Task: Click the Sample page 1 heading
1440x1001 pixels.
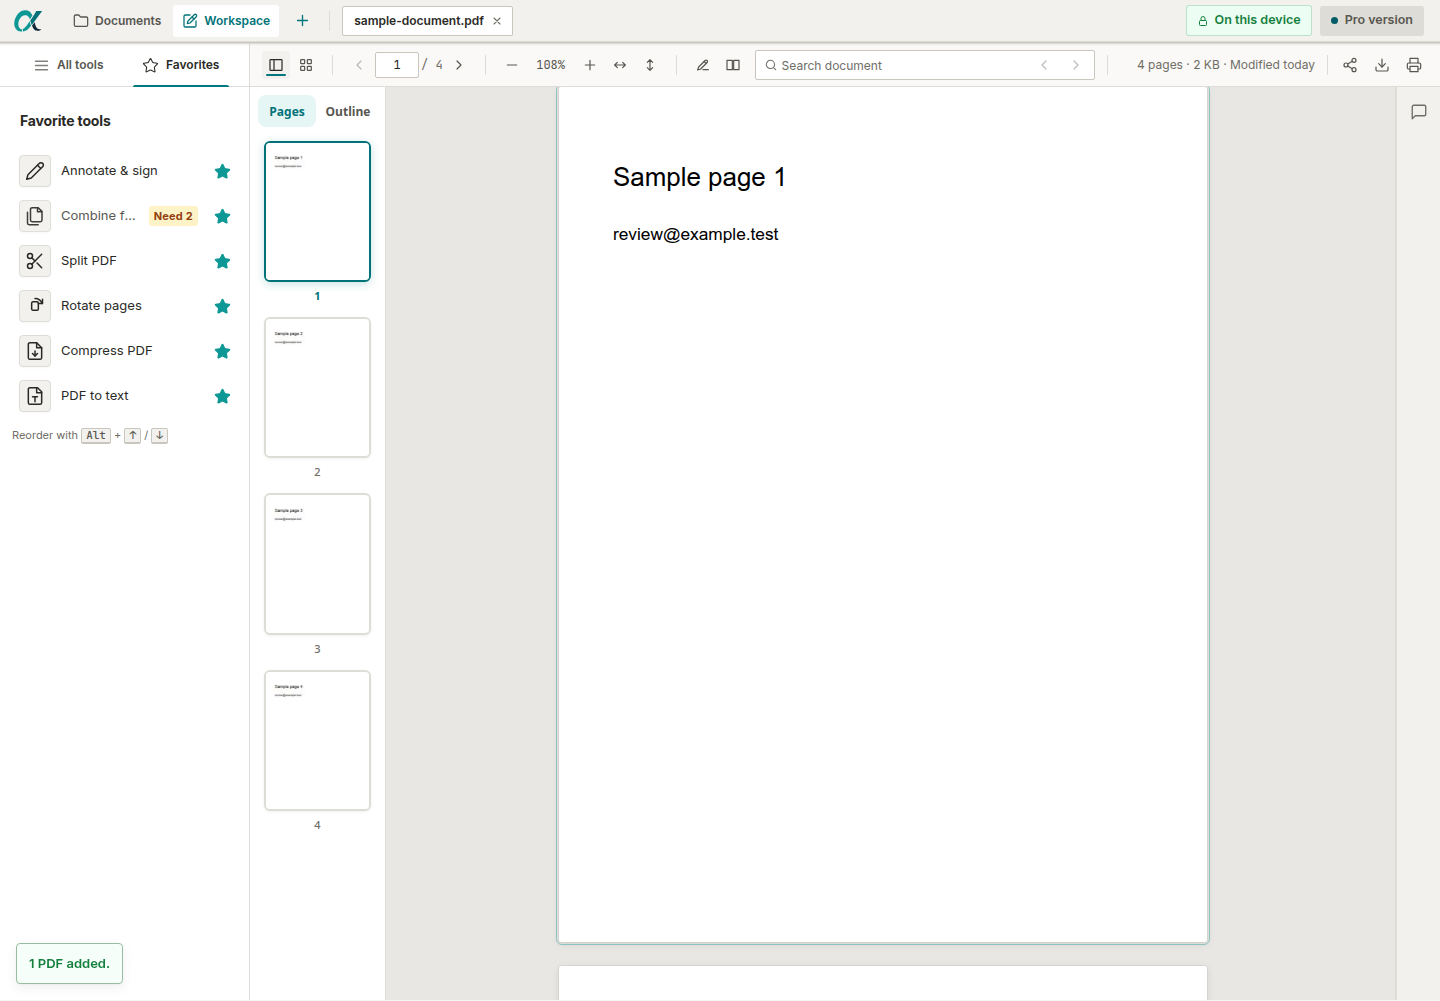Action: [699, 177]
